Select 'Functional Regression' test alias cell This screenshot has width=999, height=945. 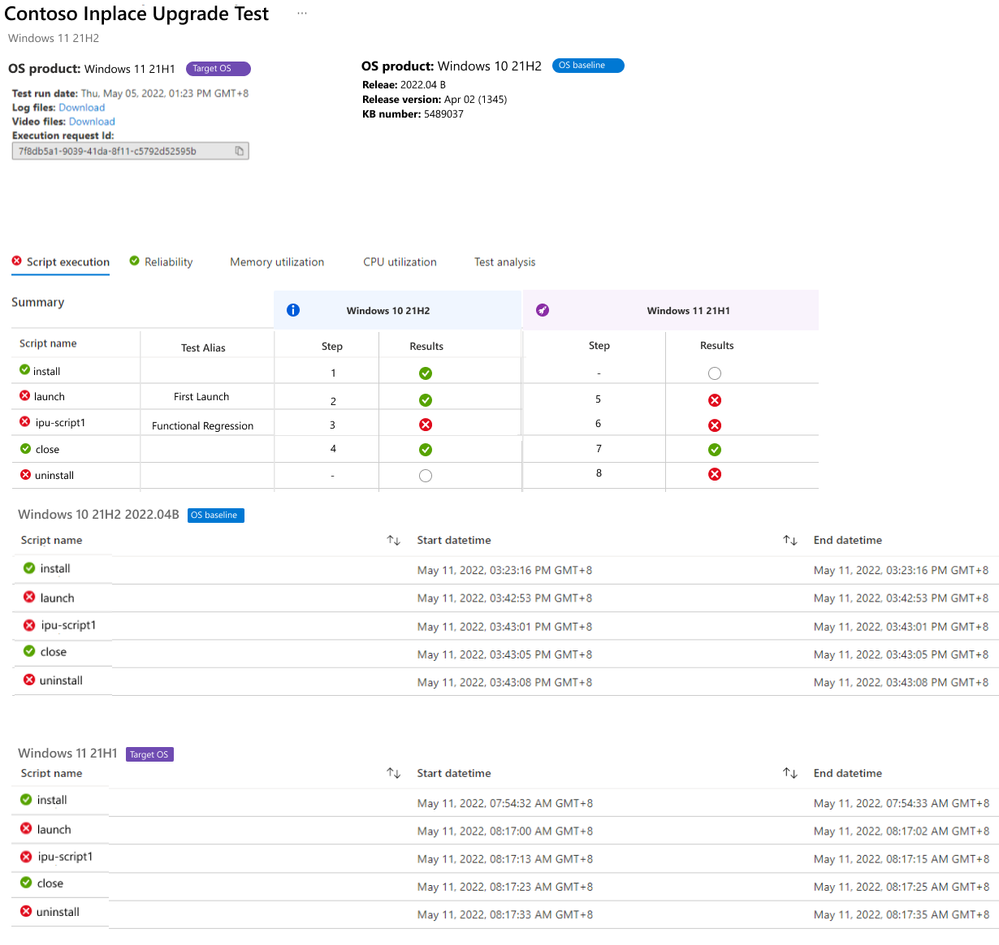click(203, 426)
